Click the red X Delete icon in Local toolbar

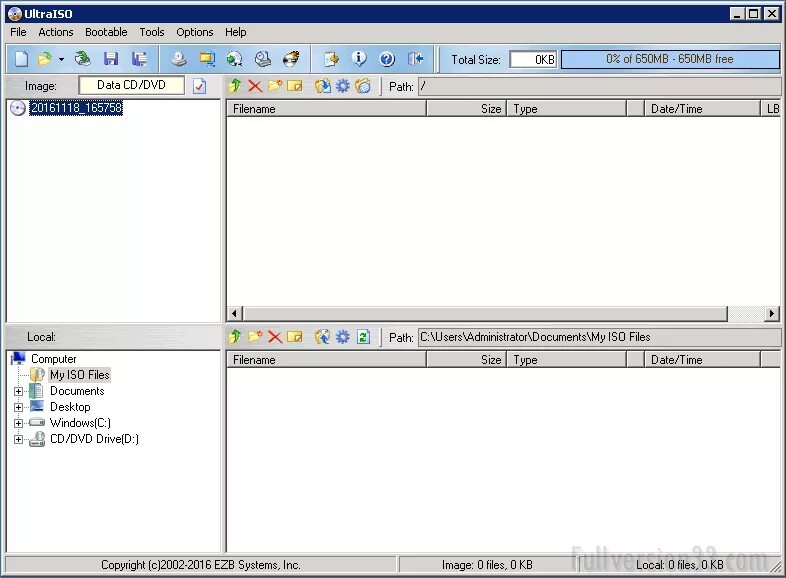coord(275,337)
